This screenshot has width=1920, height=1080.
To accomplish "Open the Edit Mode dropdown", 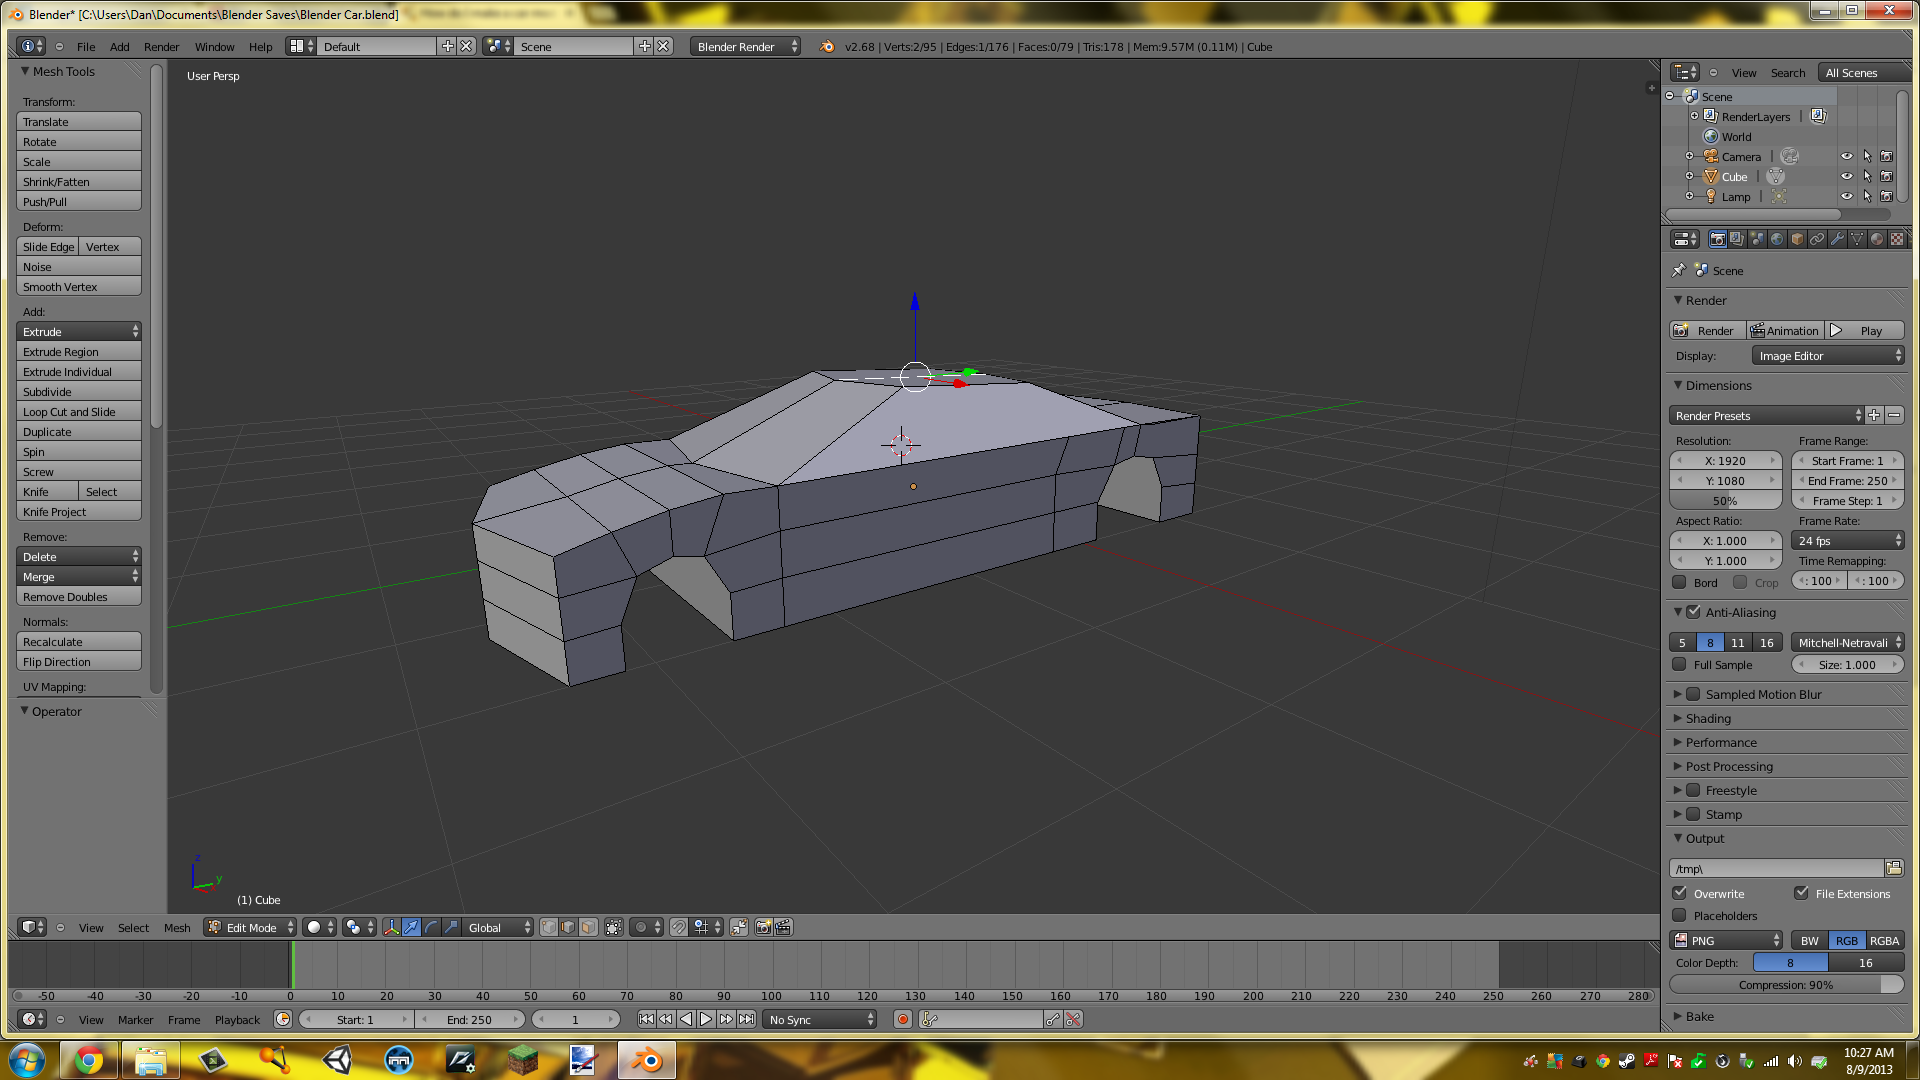I will pyautogui.click(x=251, y=927).
